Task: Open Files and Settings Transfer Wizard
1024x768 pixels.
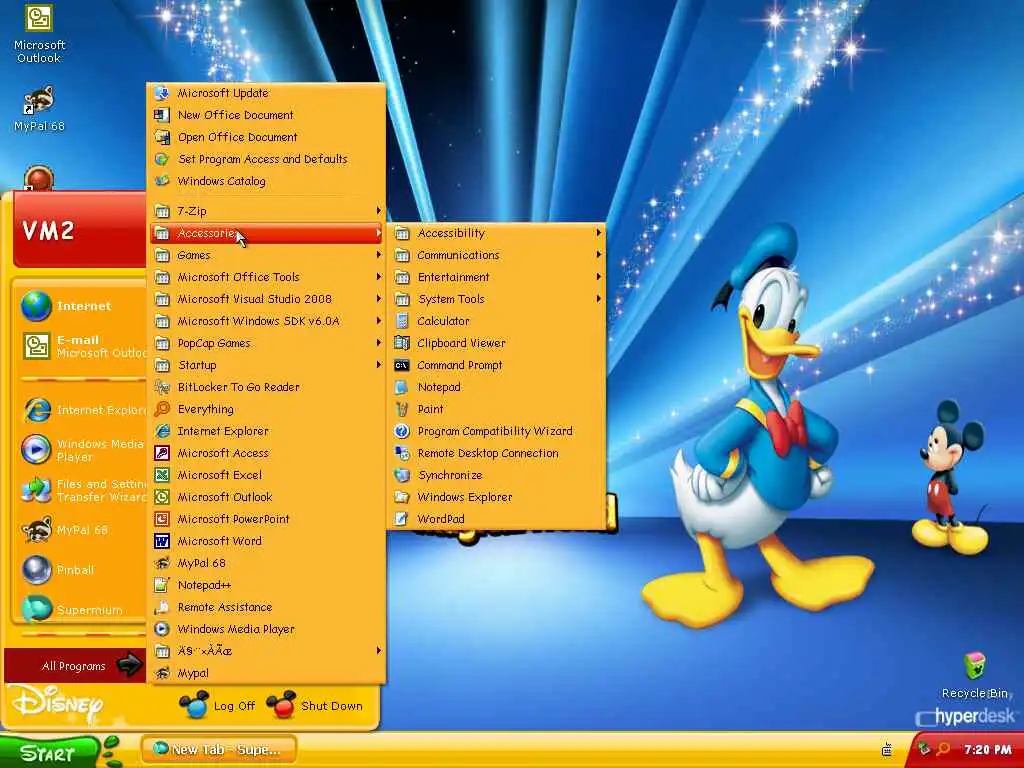Action: coord(82,490)
